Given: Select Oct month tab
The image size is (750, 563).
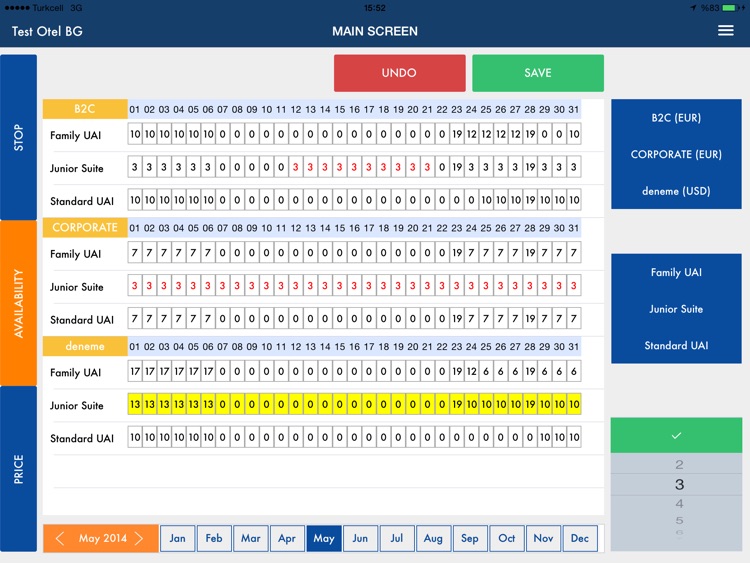Looking at the screenshot, I should coord(507,539).
